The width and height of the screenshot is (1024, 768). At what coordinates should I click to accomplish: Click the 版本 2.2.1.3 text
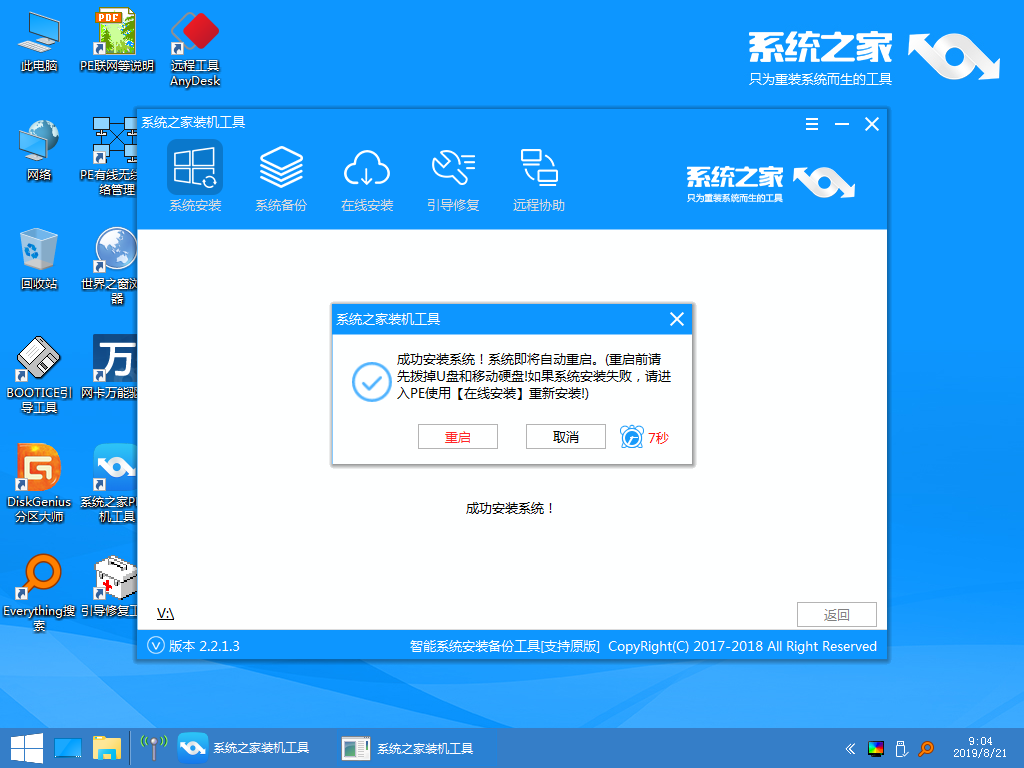point(204,646)
